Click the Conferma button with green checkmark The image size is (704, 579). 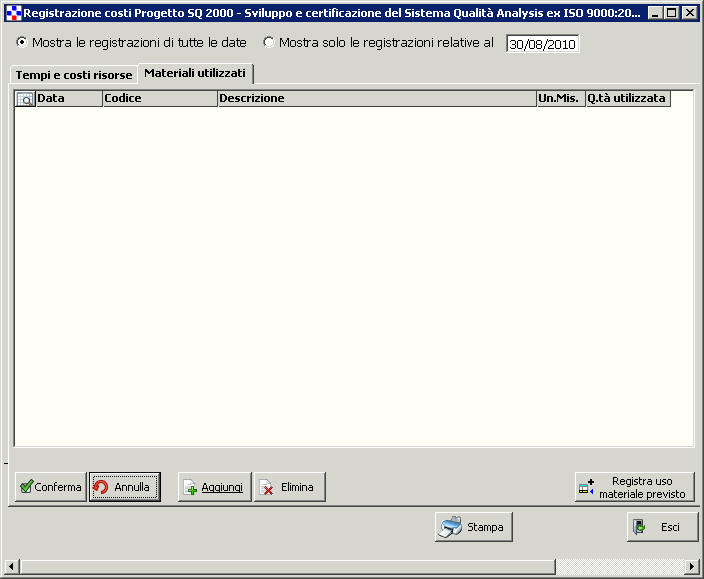click(50, 487)
